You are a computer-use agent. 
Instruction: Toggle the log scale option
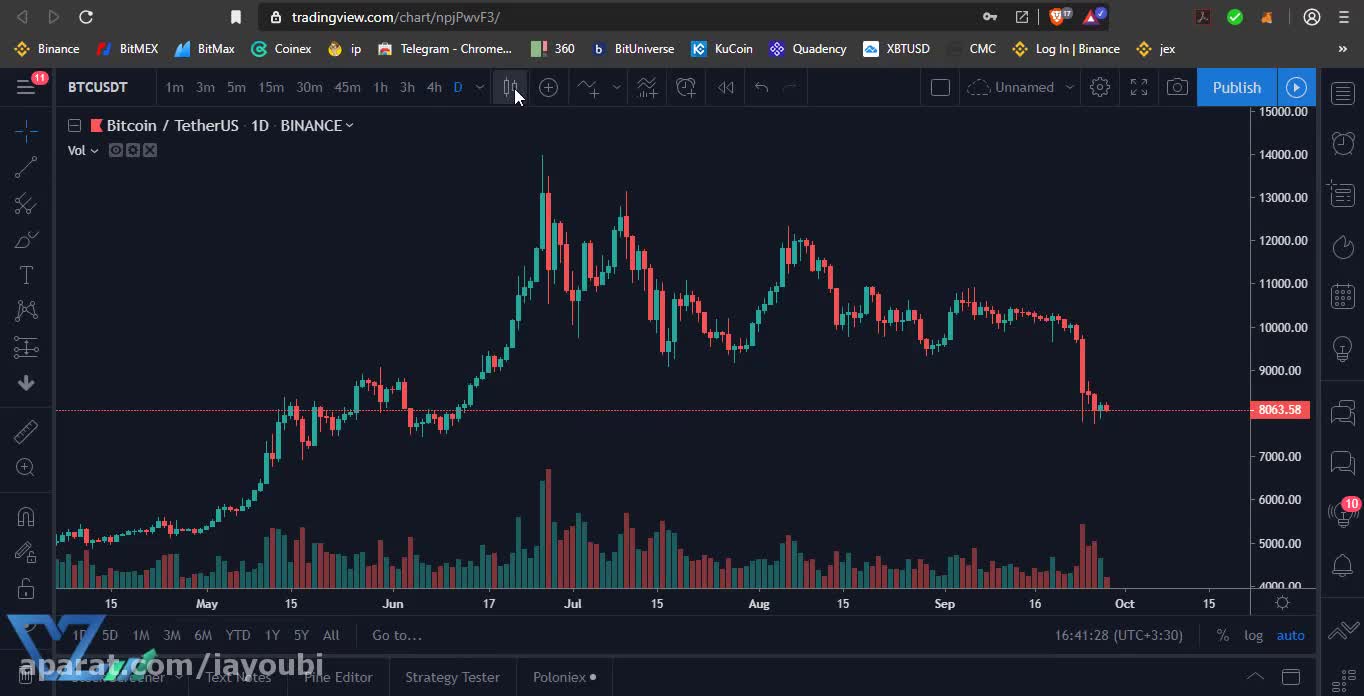pos(1253,635)
